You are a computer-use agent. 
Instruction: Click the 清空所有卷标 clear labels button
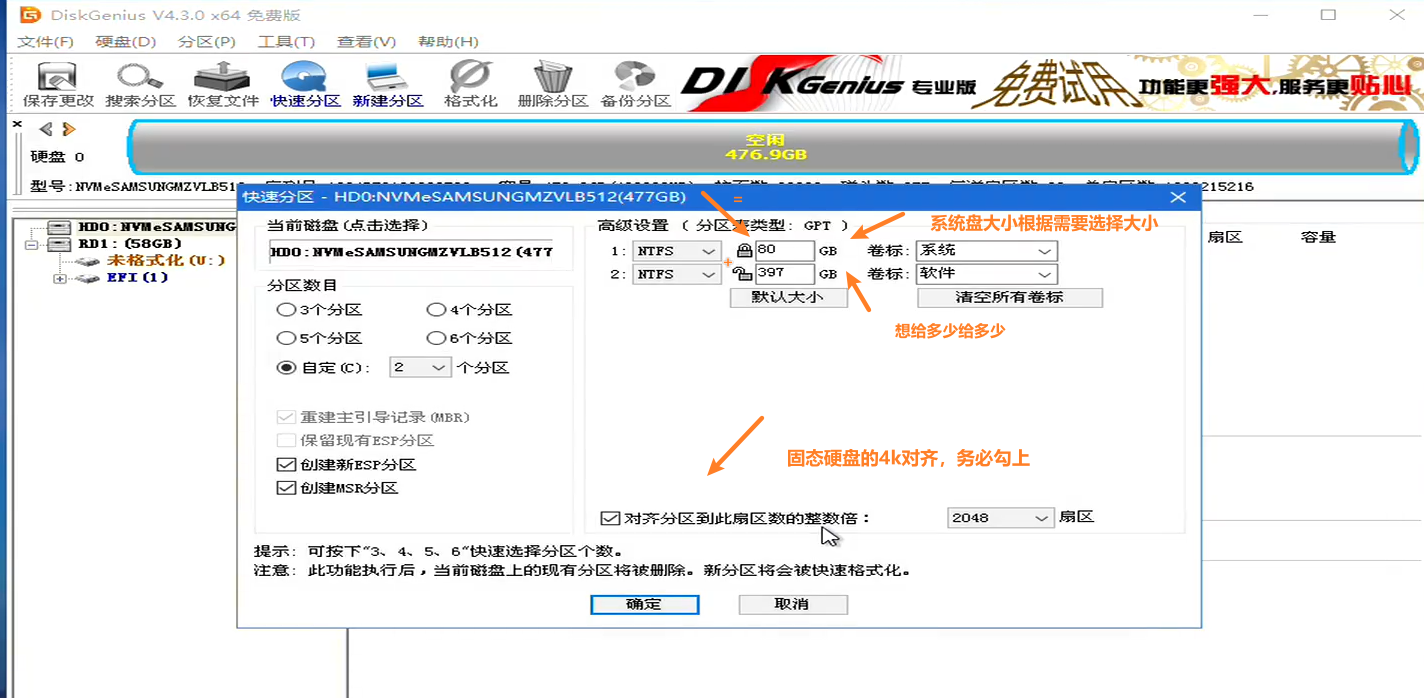(x=1010, y=297)
